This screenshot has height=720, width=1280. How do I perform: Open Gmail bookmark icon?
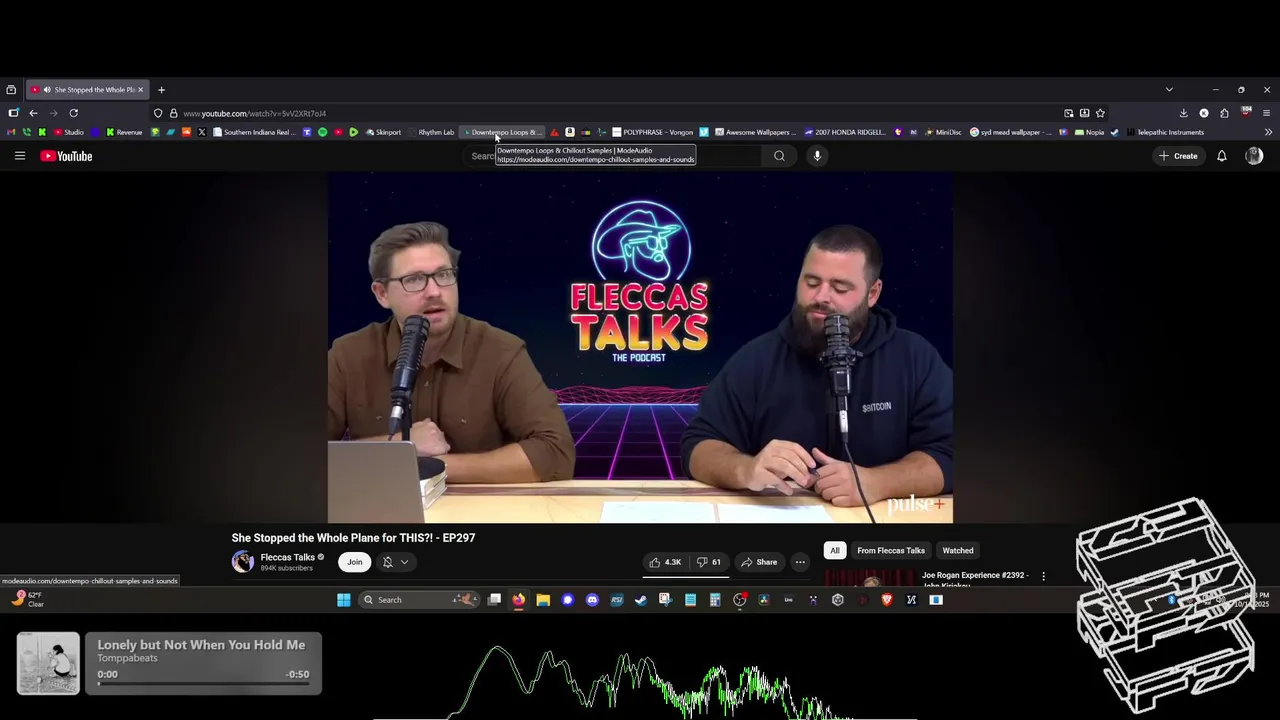pyautogui.click(x=11, y=132)
